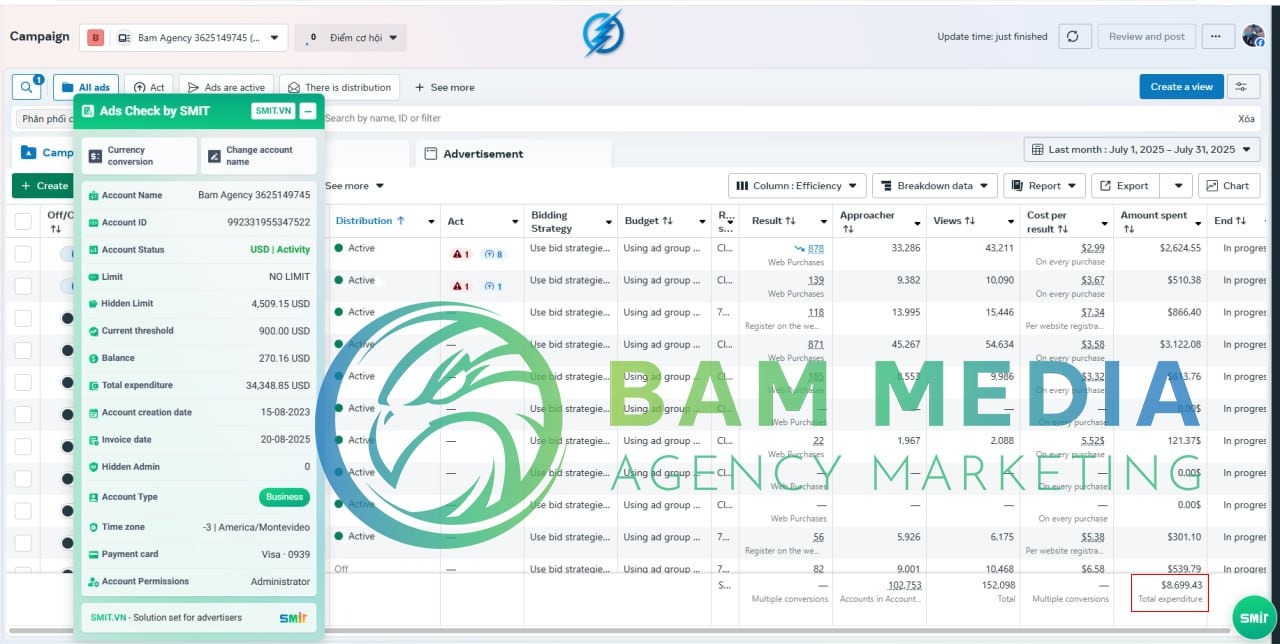Select the Act view tab
Screen dimensions: 1280x644
coord(149,87)
